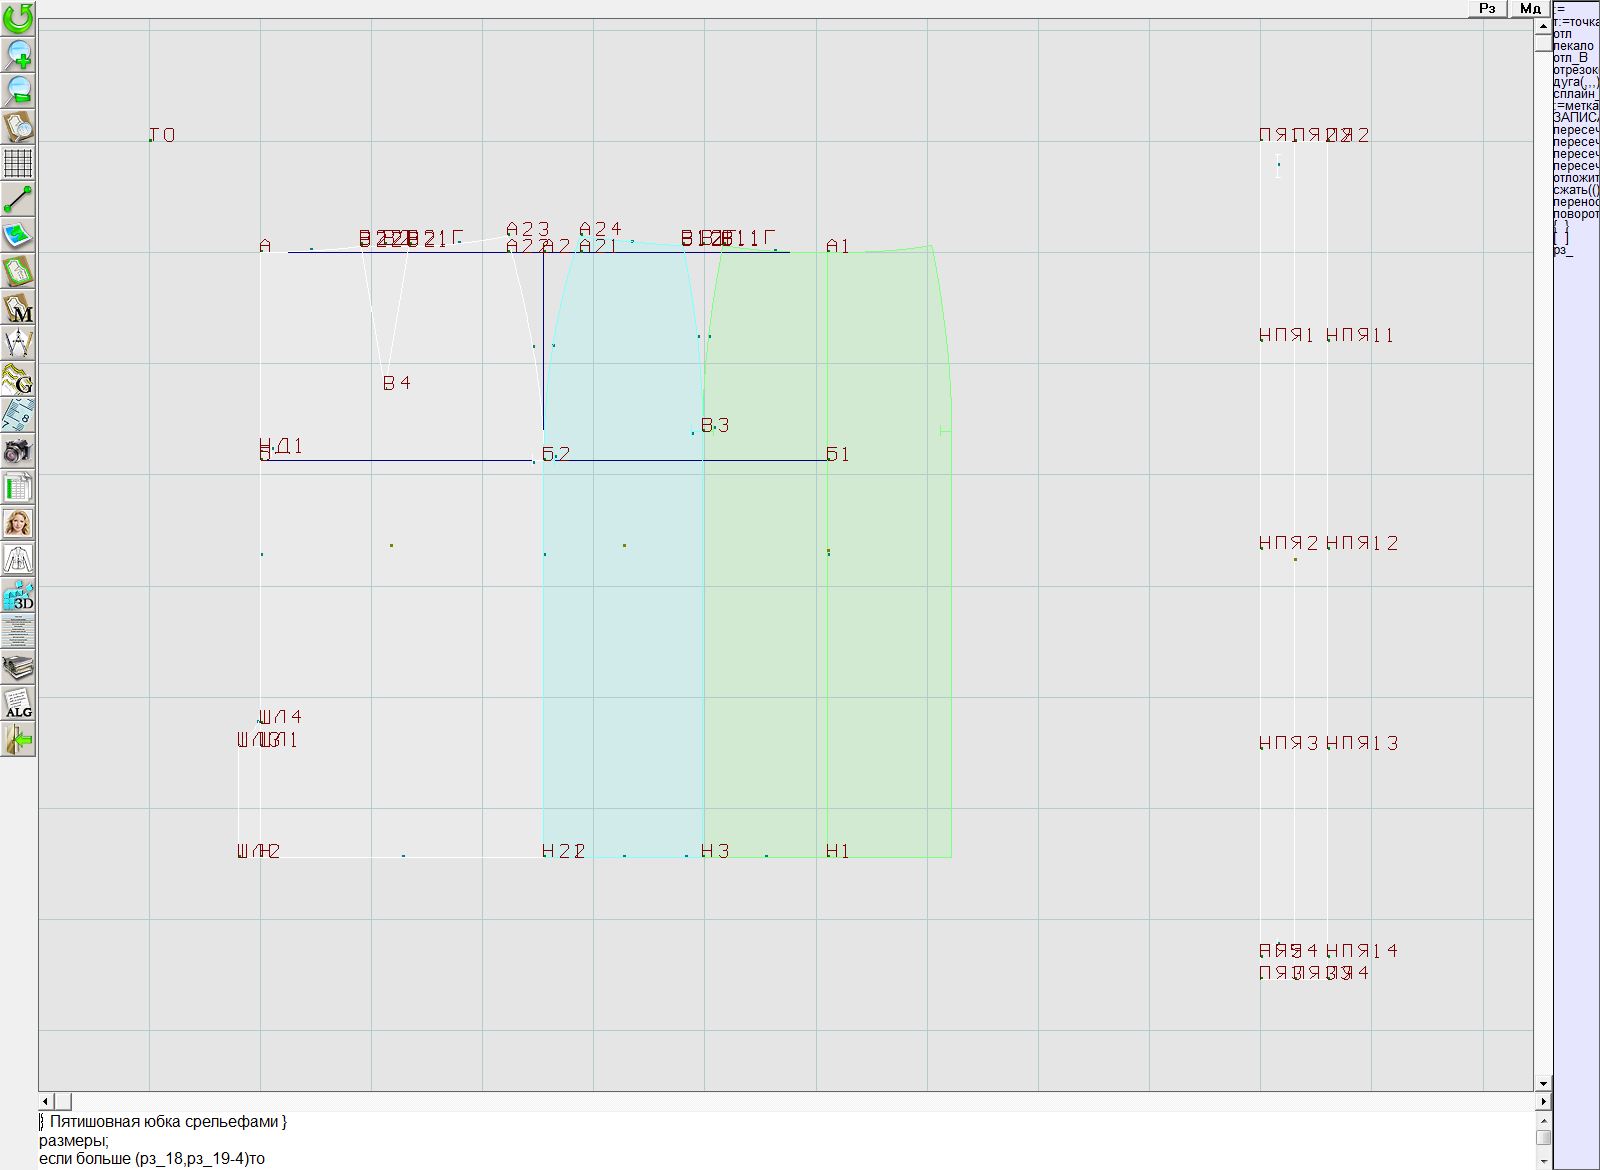Open the woman face portrait icon
The width and height of the screenshot is (1600, 1170).
pyautogui.click(x=18, y=523)
